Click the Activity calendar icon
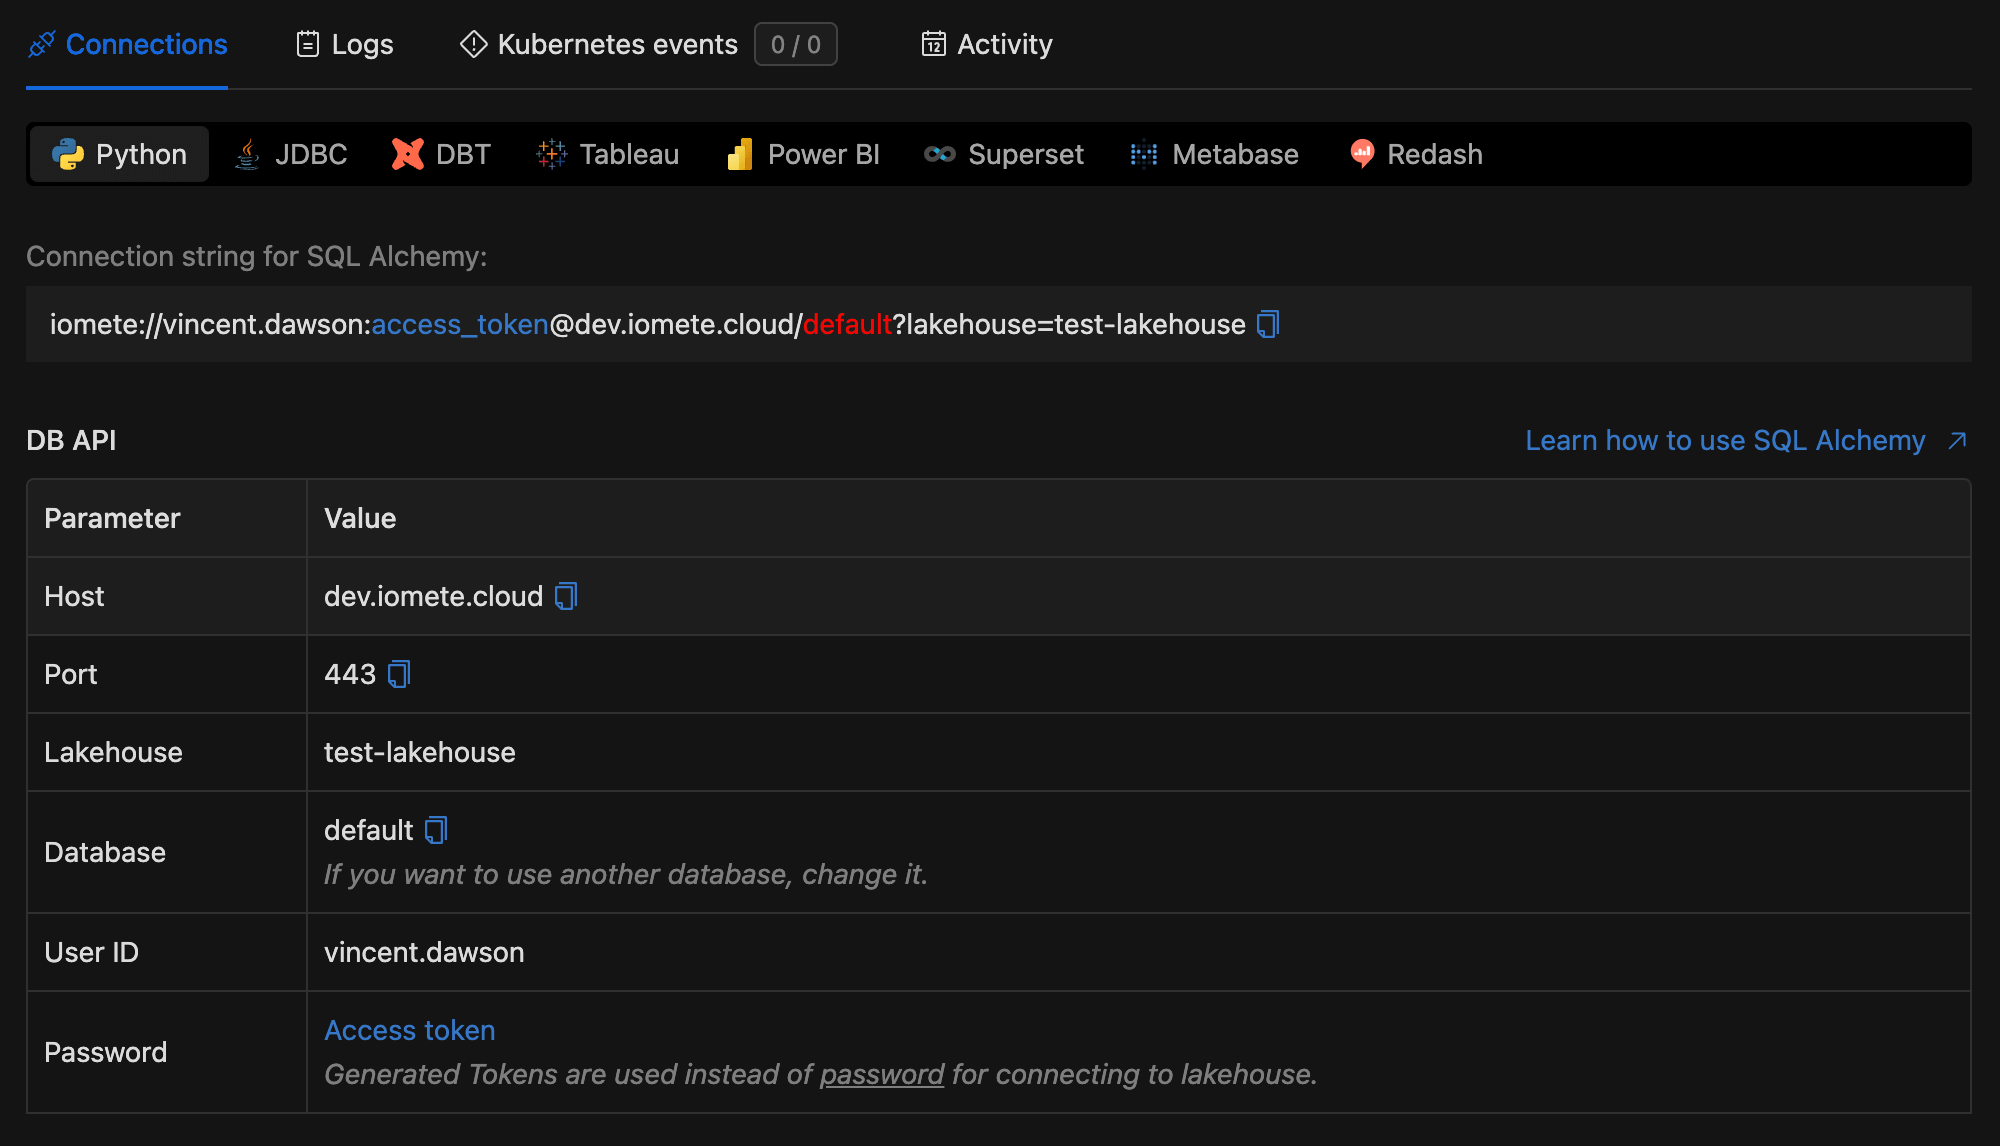The height and width of the screenshot is (1146, 2000). pos(933,44)
